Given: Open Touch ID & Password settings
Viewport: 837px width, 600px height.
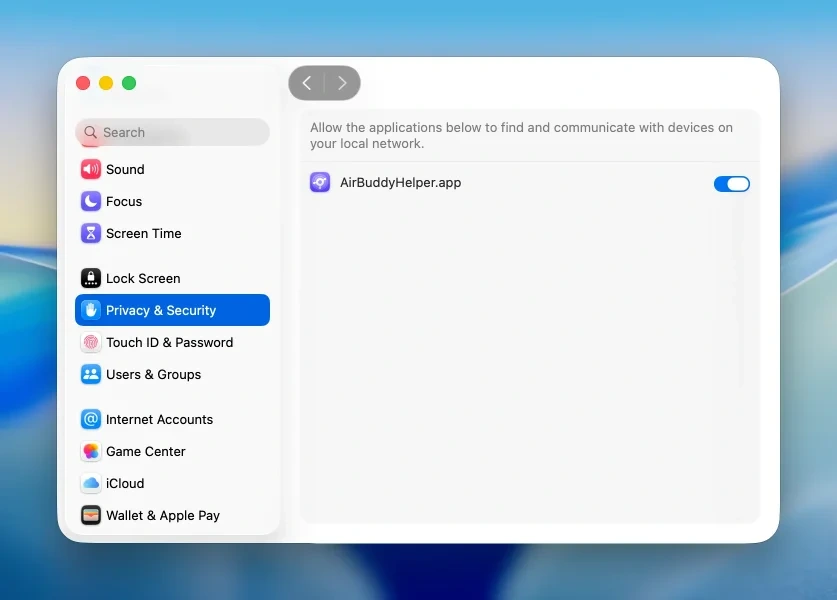Looking at the screenshot, I should pyautogui.click(x=172, y=342).
